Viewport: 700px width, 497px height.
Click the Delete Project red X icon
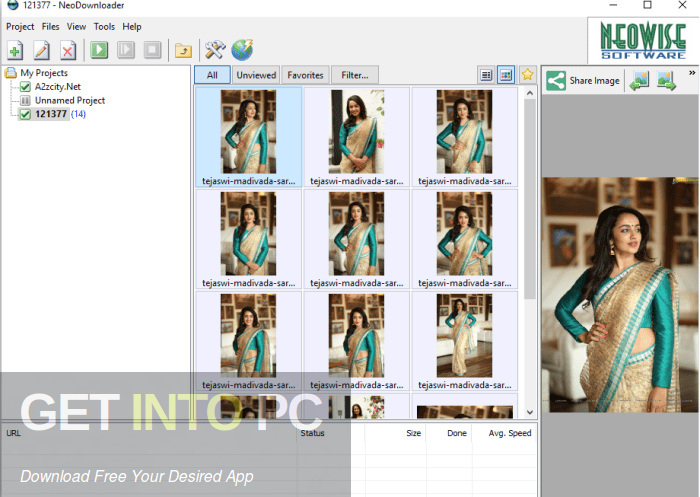pos(67,50)
